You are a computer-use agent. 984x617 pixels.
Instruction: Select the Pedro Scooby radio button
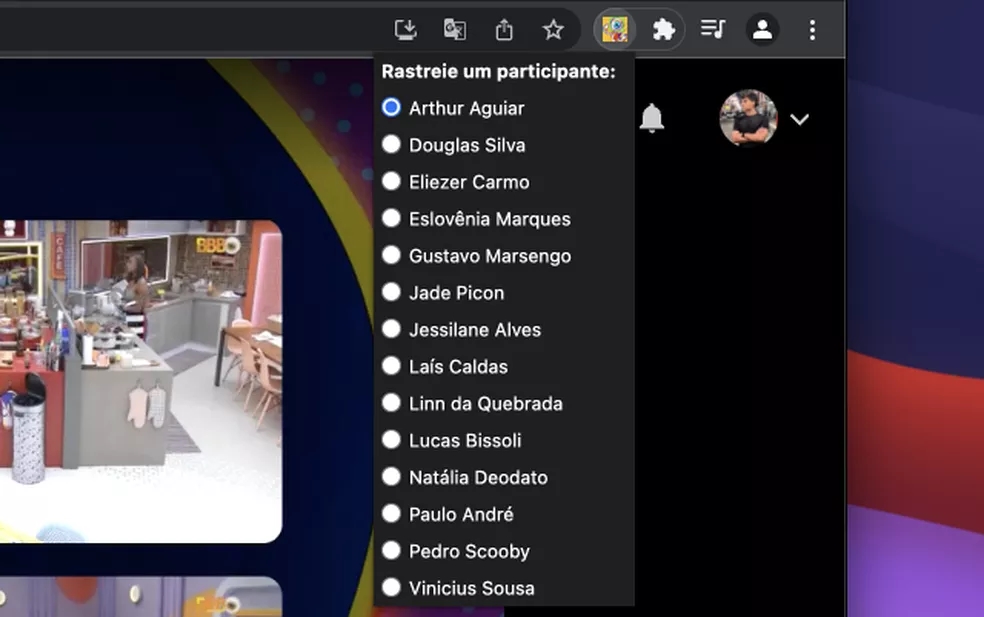click(391, 550)
